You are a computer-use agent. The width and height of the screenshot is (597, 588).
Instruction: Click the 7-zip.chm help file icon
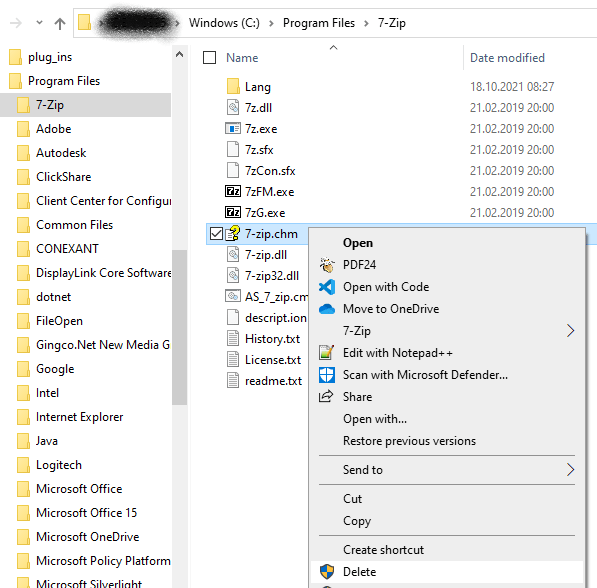233,233
